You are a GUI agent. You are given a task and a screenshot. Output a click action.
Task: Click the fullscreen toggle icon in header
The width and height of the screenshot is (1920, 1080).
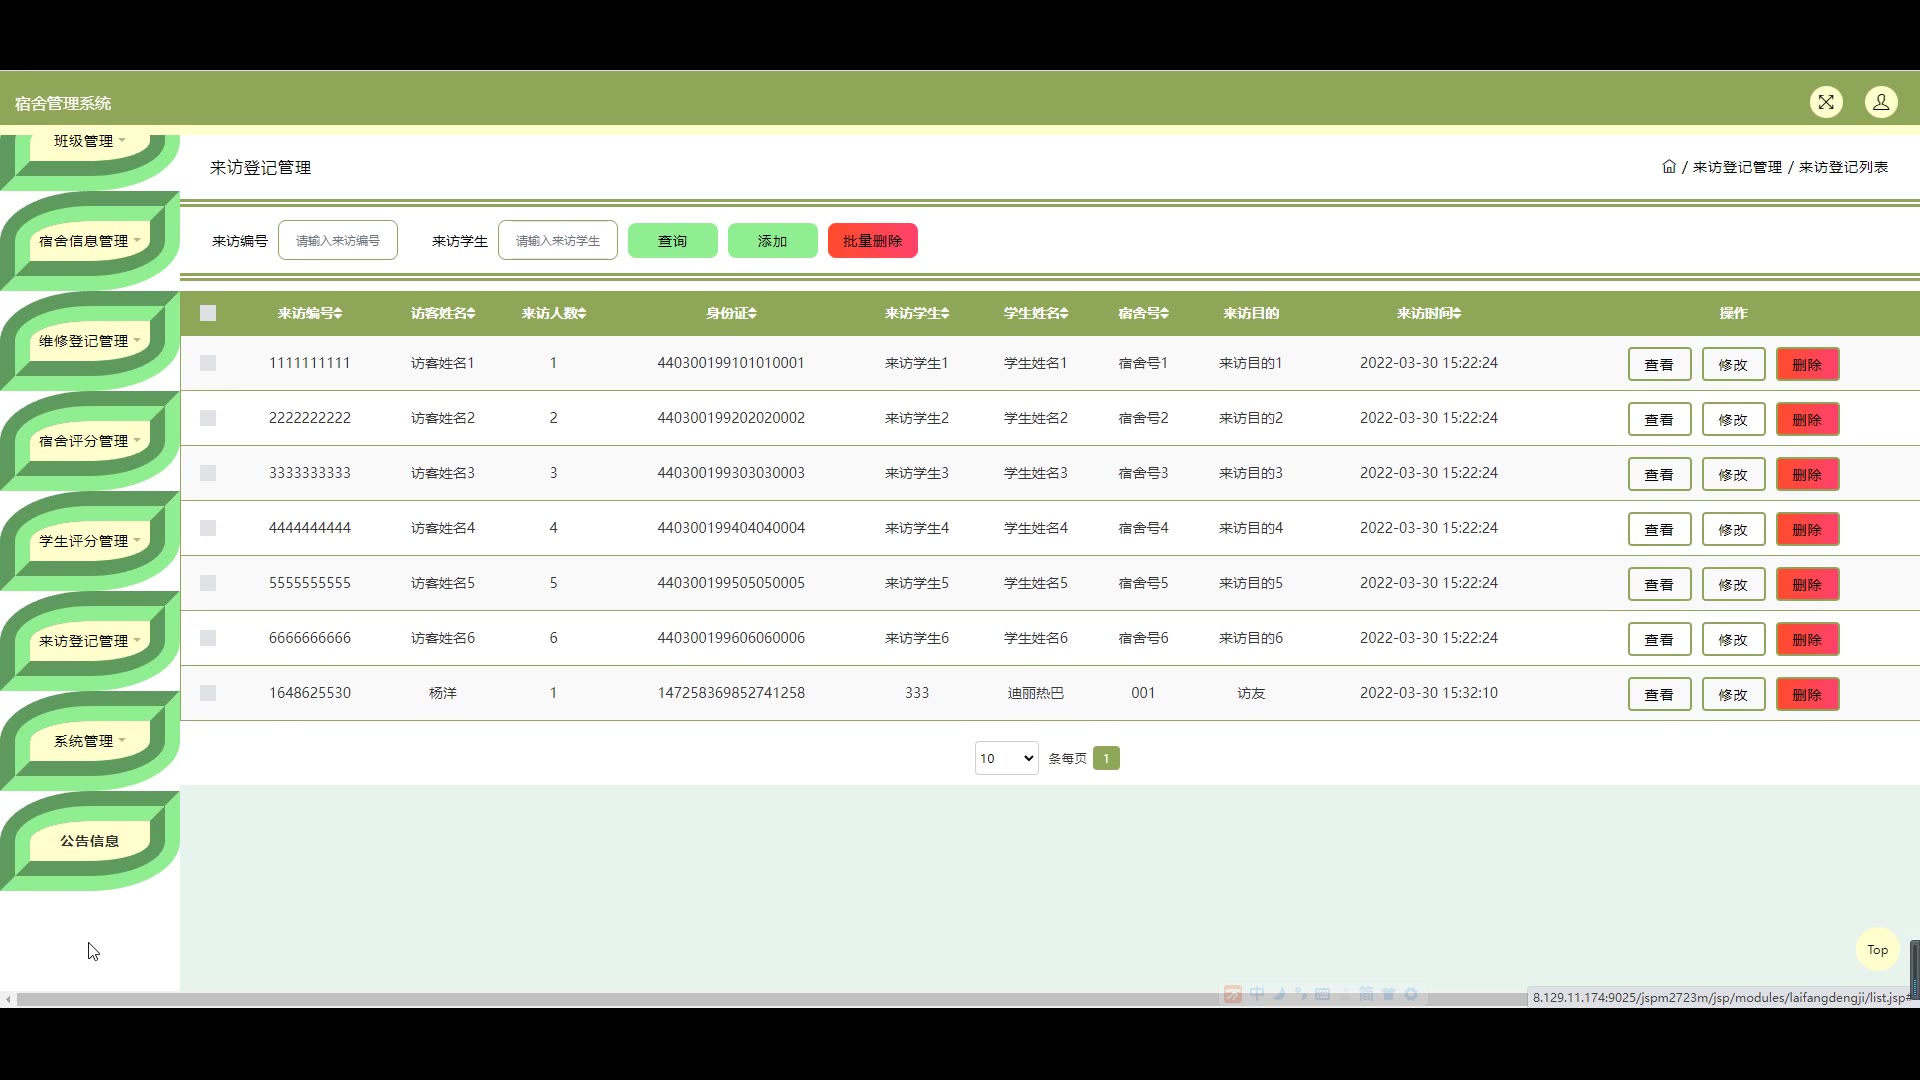[x=1826, y=102]
